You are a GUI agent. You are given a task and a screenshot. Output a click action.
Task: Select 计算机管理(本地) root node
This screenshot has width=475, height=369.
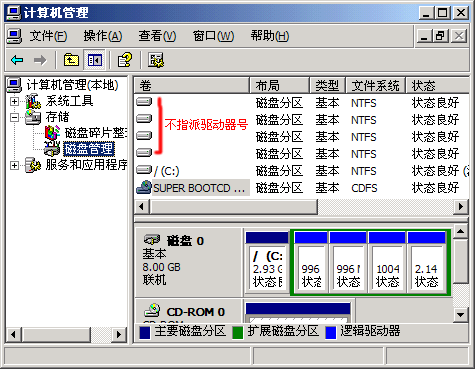point(72,85)
